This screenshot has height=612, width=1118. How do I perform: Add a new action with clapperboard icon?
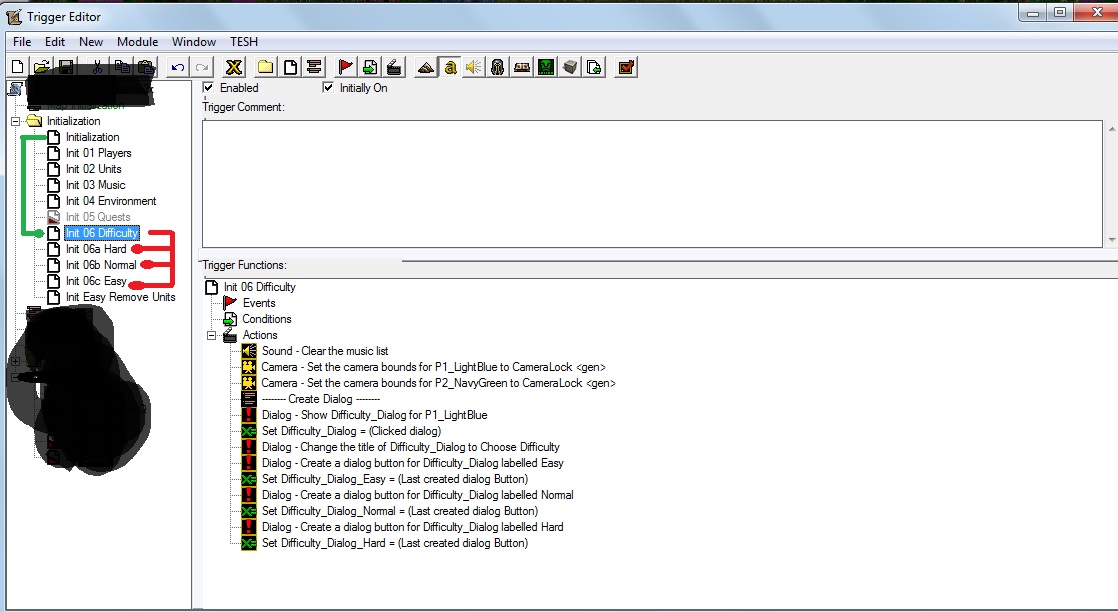click(394, 67)
